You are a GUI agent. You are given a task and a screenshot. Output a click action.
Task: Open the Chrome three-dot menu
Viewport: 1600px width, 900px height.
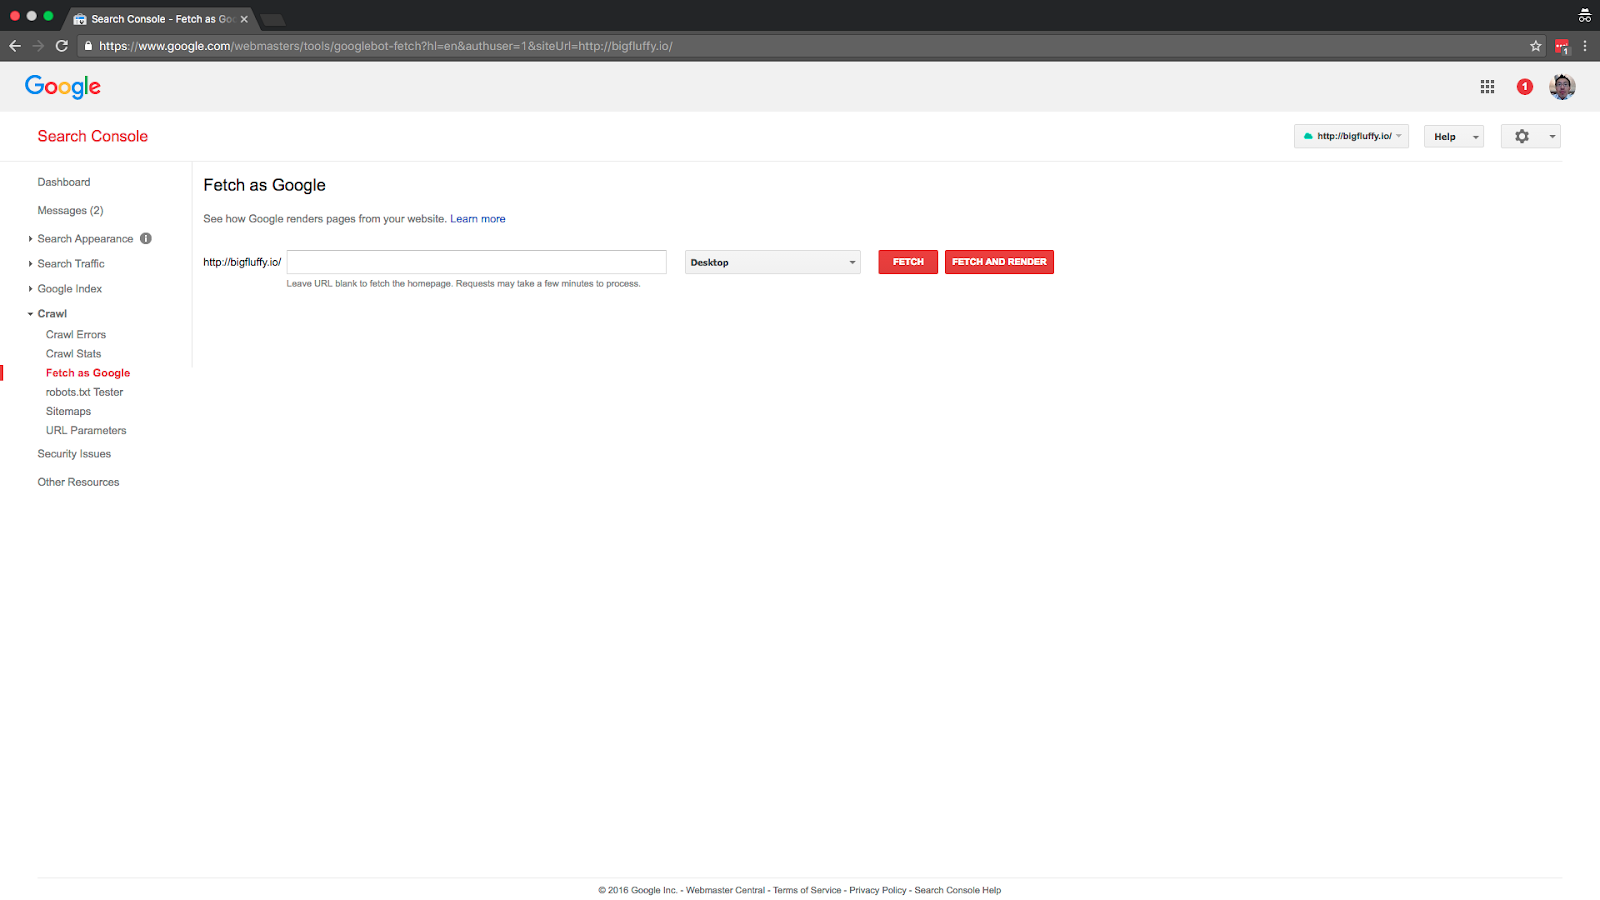[x=1585, y=46]
